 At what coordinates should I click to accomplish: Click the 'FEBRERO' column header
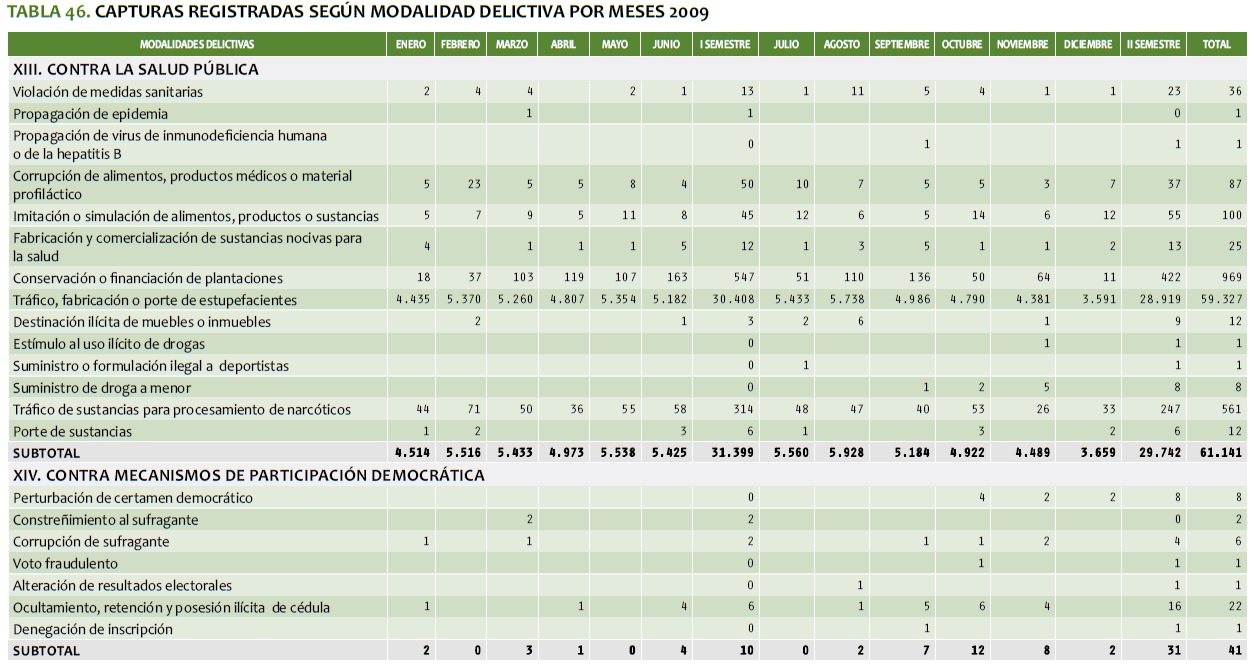(461, 45)
